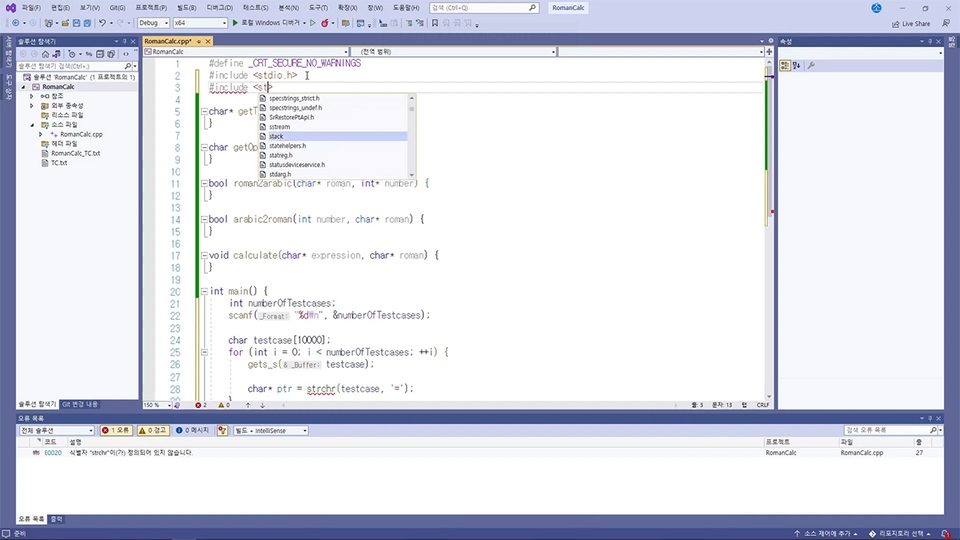The height and width of the screenshot is (540, 960).
Task: Click the pending changes filter clock icon
Action: (x=72, y=54)
